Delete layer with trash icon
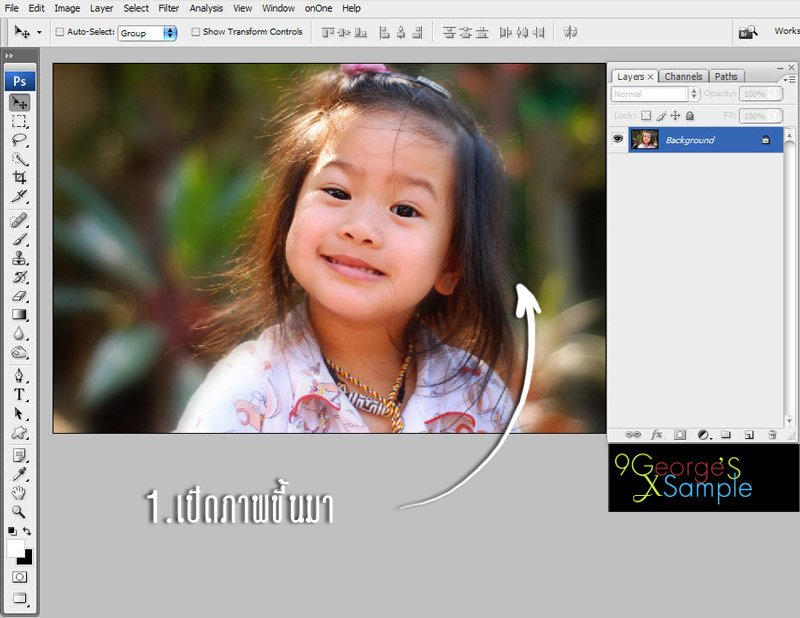 [x=772, y=435]
